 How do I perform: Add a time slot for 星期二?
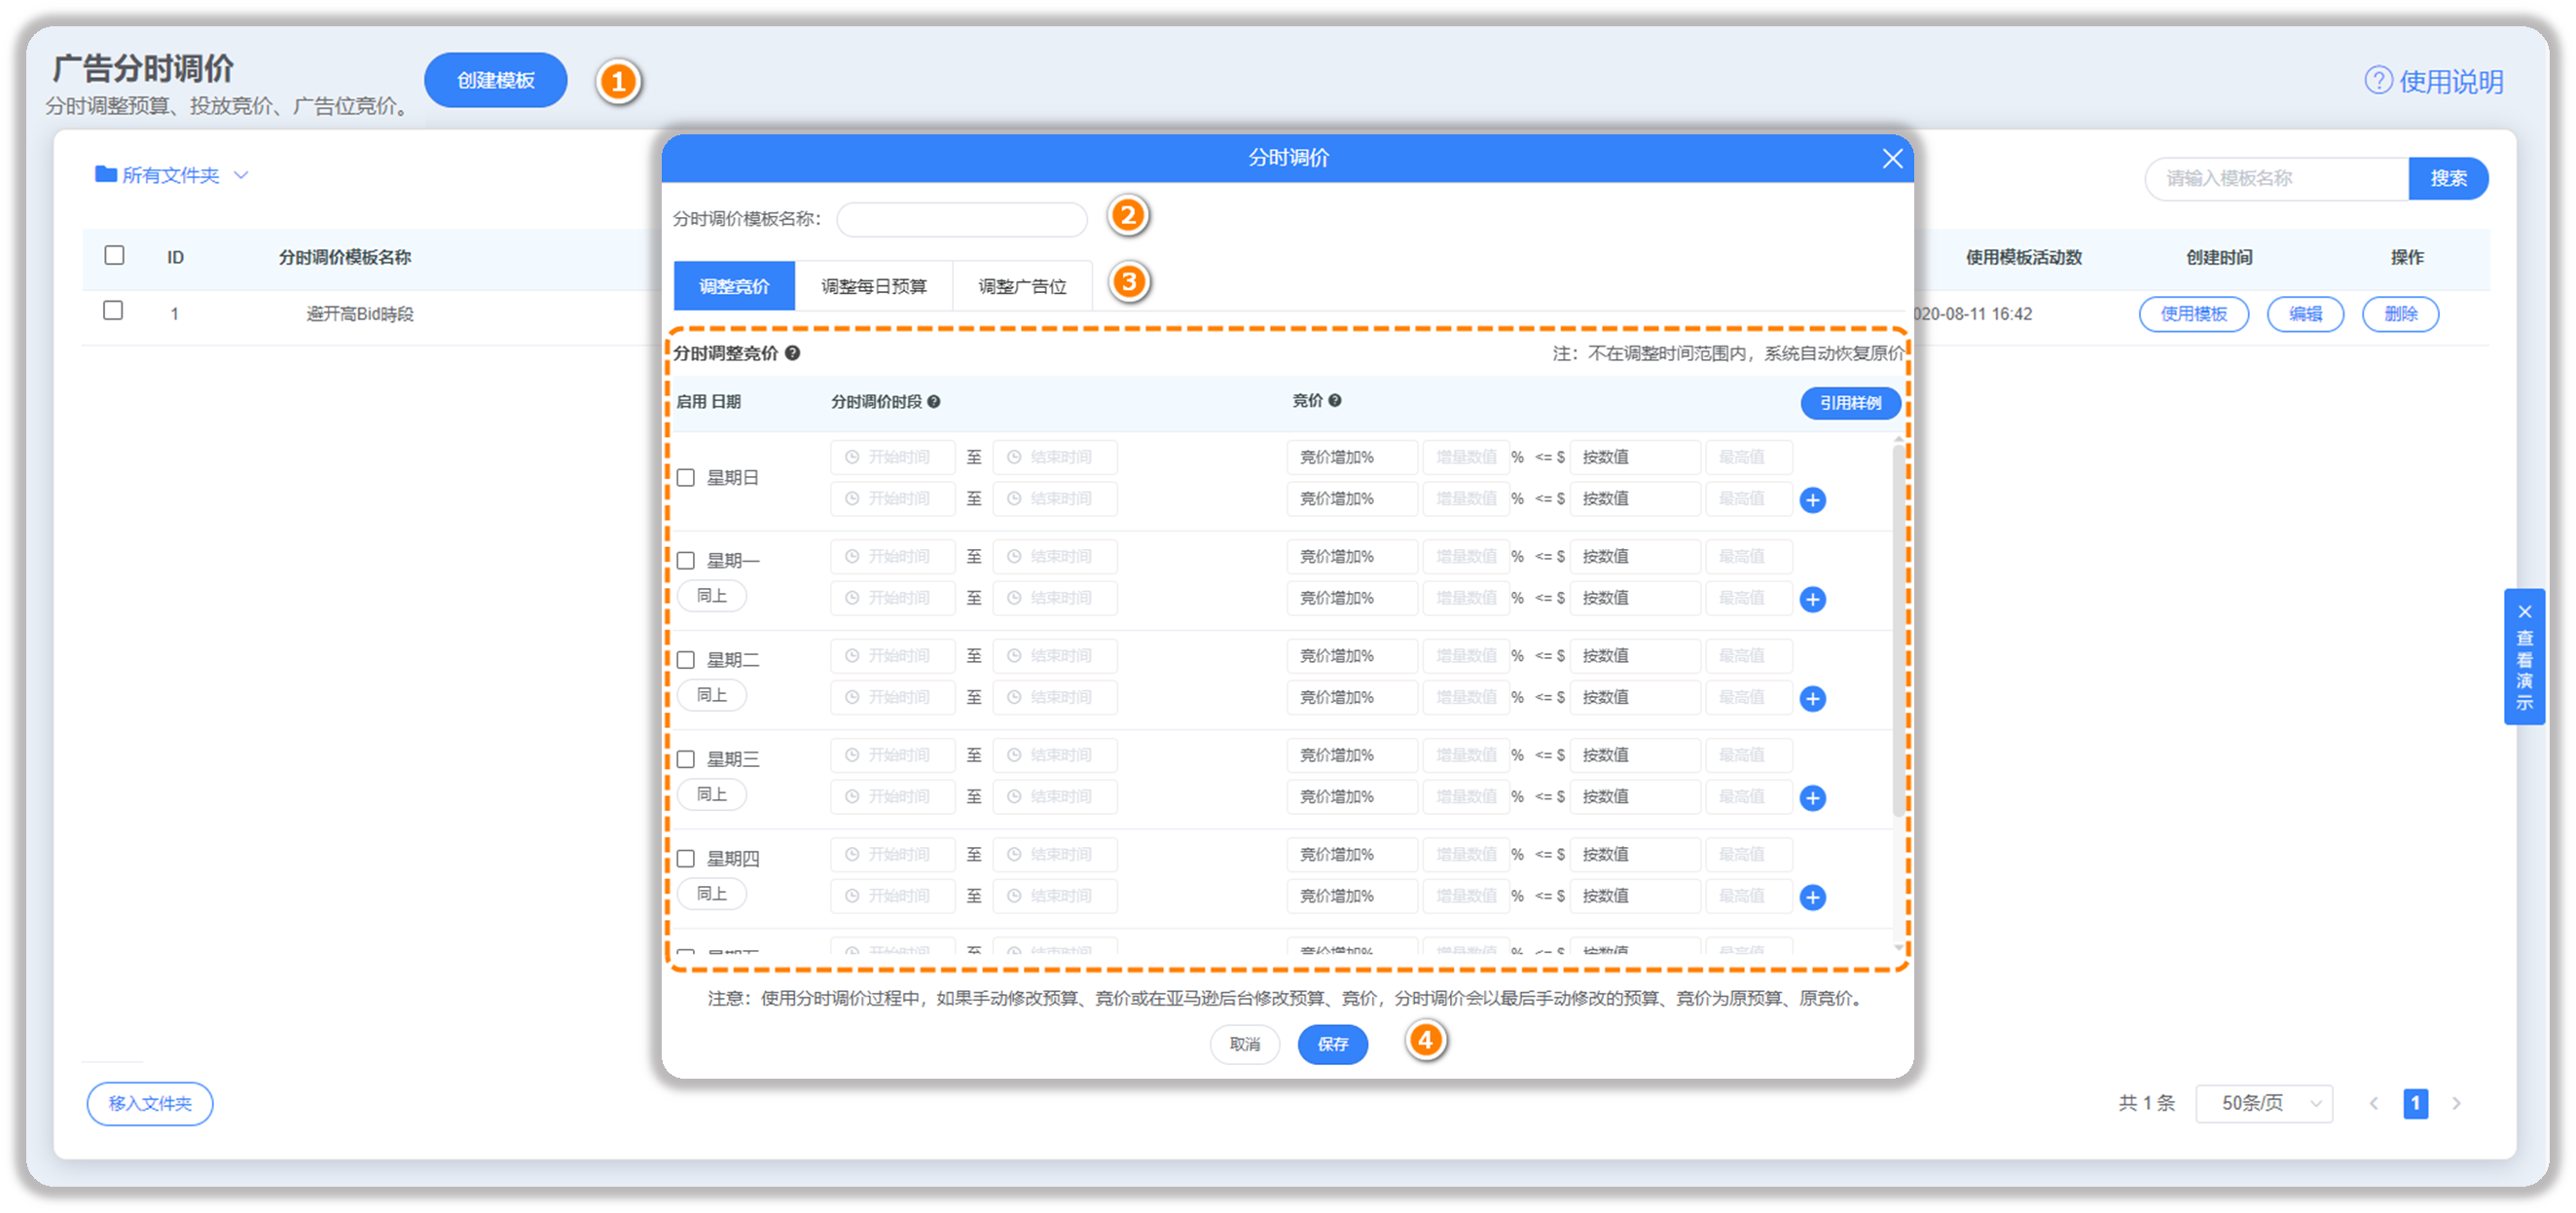pyautogui.click(x=1812, y=699)
